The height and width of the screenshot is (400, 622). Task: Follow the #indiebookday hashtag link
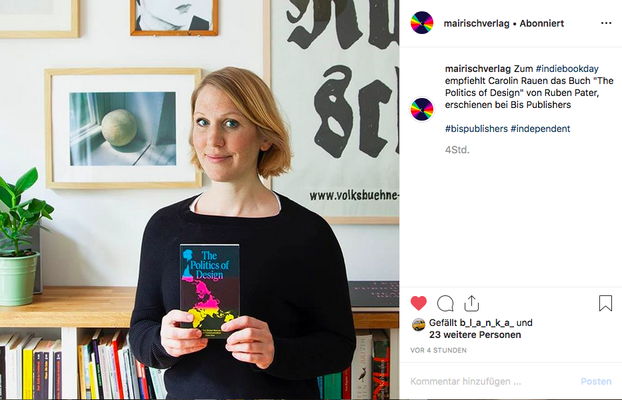click(567, 69)
